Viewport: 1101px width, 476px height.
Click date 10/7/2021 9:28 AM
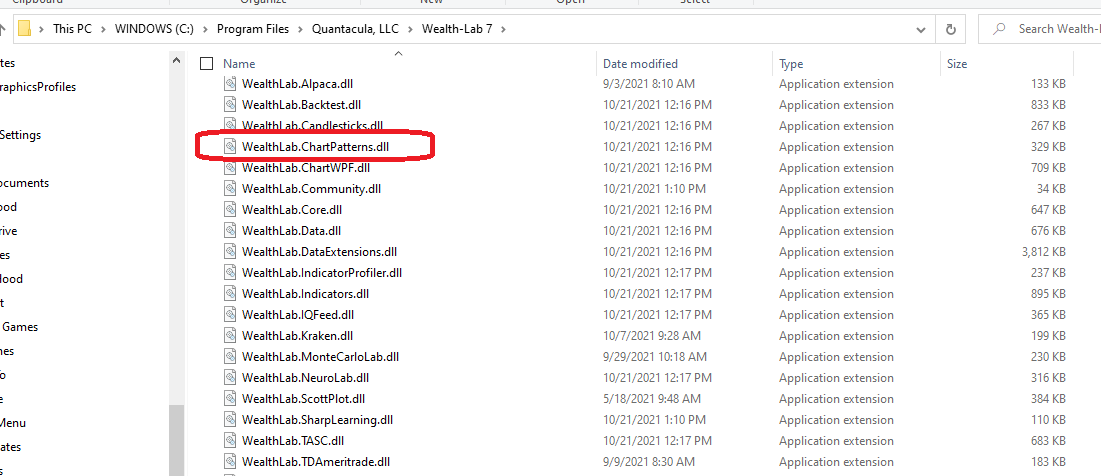coord(652,336)
